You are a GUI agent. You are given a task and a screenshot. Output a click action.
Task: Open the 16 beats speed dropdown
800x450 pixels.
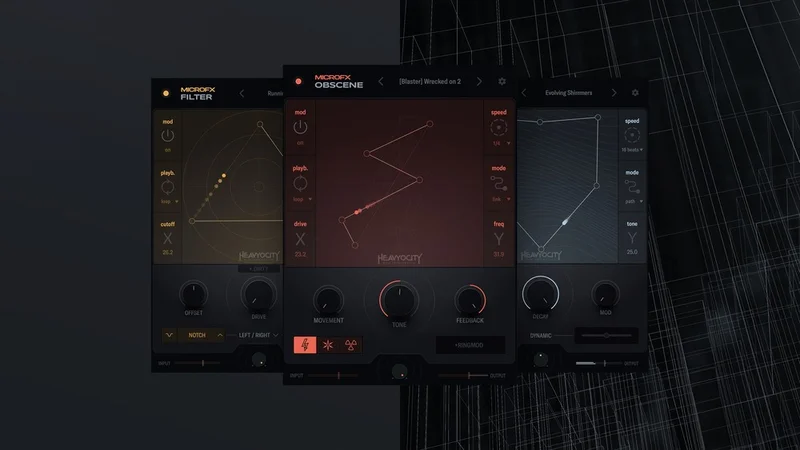tap(632, 150)
